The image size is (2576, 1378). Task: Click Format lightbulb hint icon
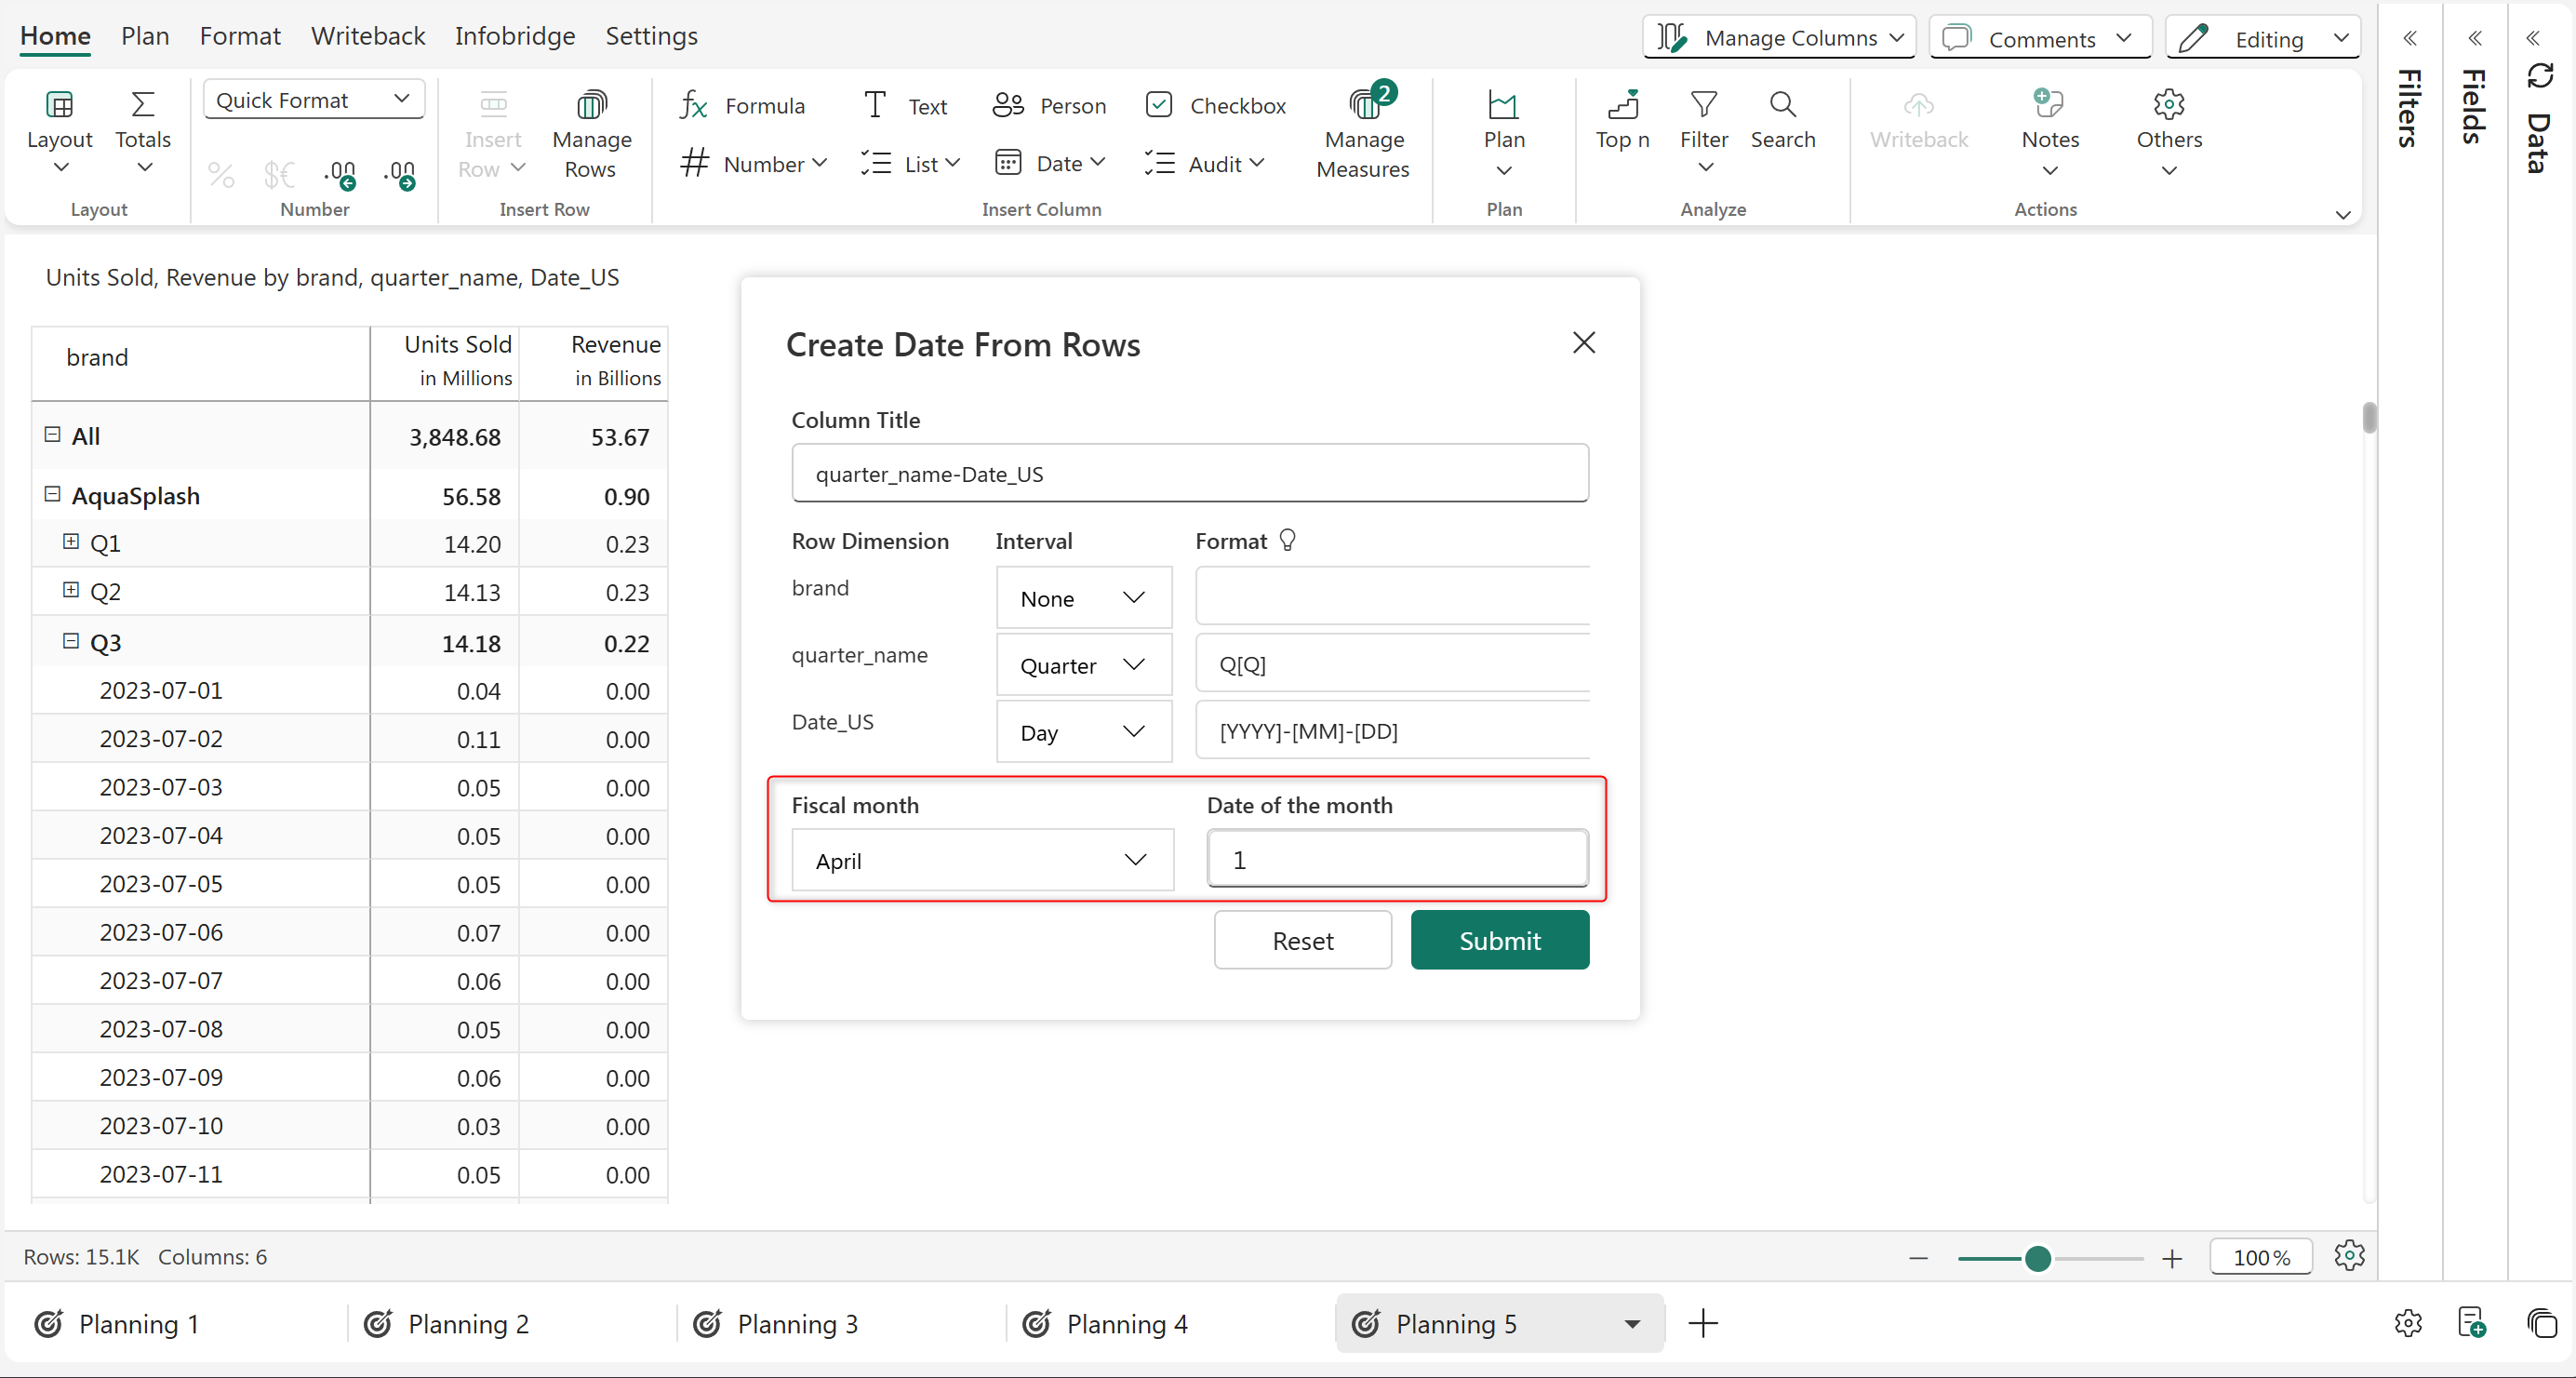(1288, 541)
